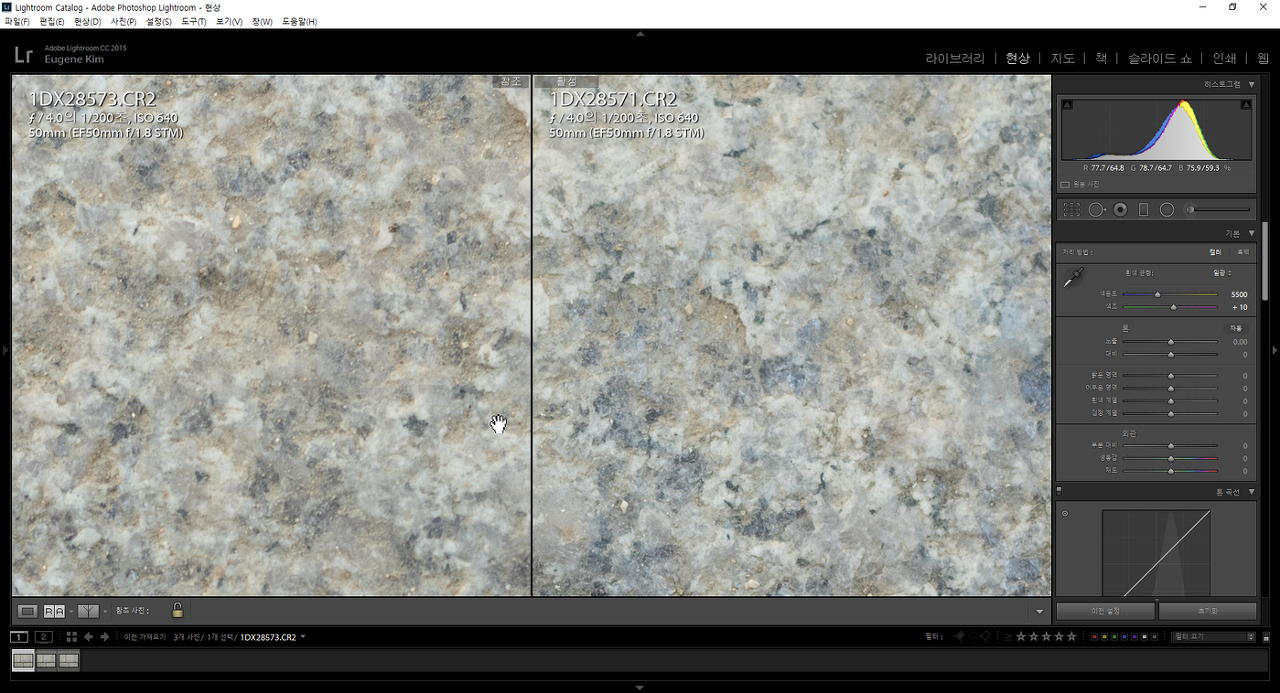
Task: Select the spot removal tool
Action: 1097,210
